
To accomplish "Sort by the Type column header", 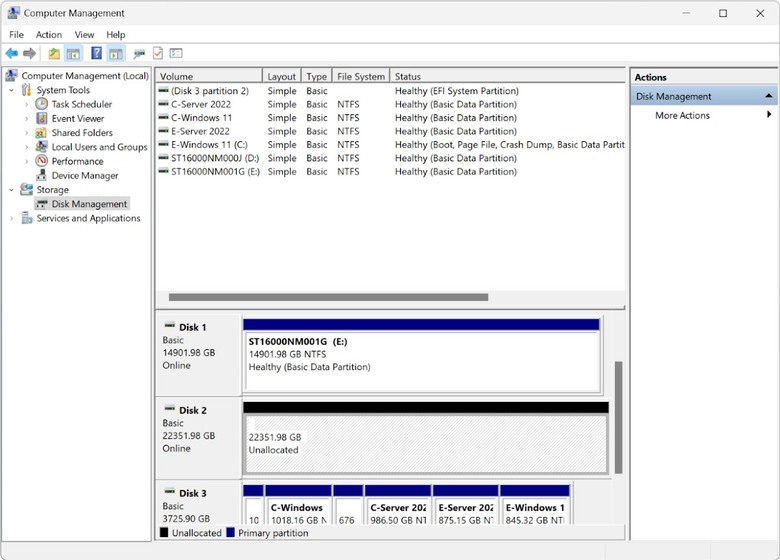I will [x=316, y=76].
